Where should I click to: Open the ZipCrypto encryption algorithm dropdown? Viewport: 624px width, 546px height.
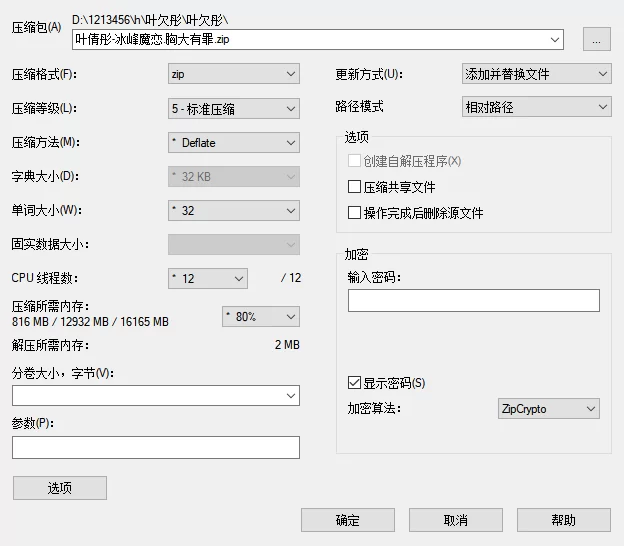tap(548, 408)
